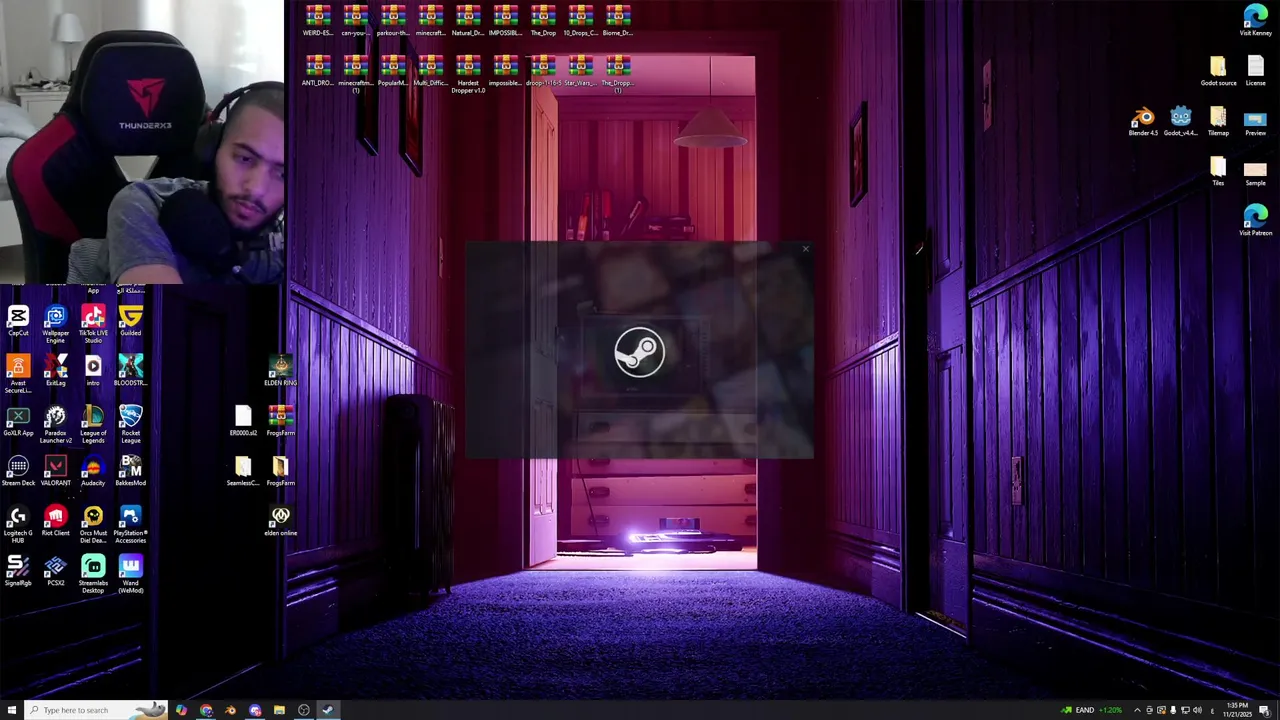Open the GoXLR App shortcut

pos(18,422)
